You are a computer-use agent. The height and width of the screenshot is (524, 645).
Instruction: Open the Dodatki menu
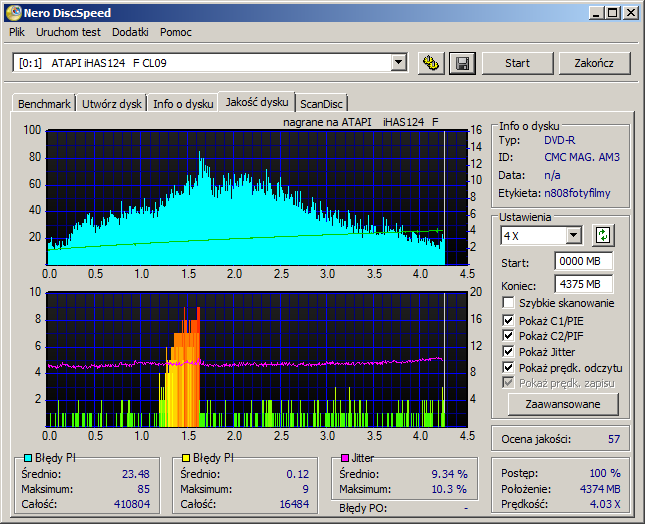click(x=130, y=32)
